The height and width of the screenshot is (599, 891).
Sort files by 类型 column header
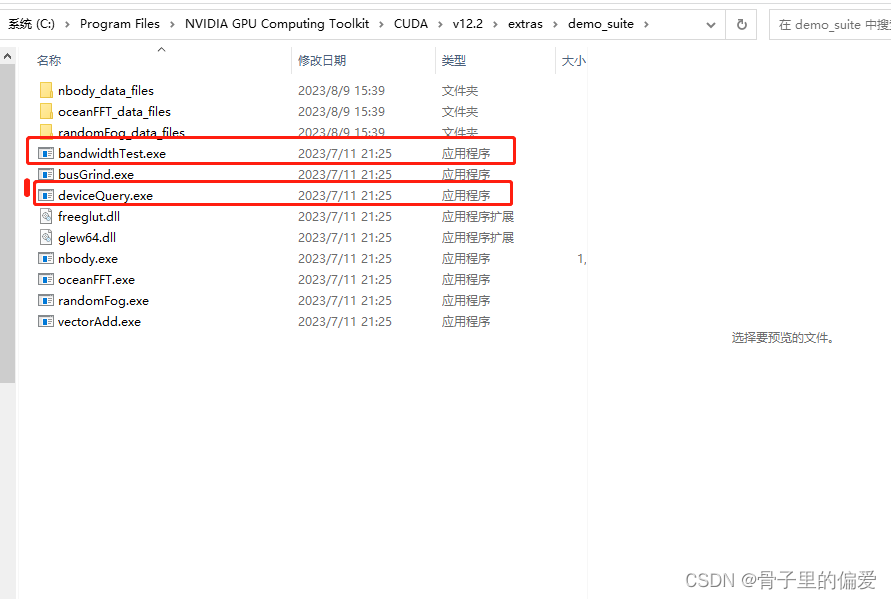click(x=453, y=61)
